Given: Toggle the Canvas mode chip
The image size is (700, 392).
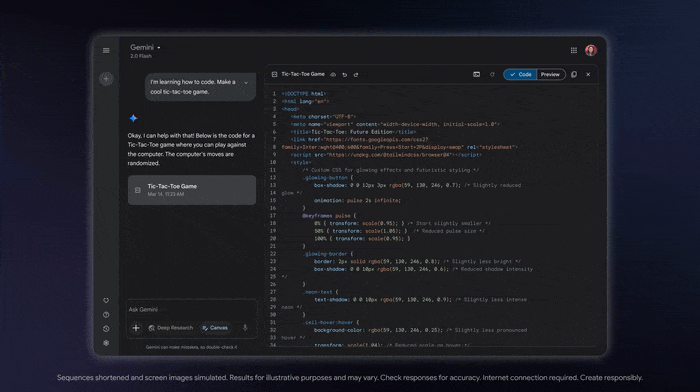Looking at the screenshot, I should (x=215, y=328).
